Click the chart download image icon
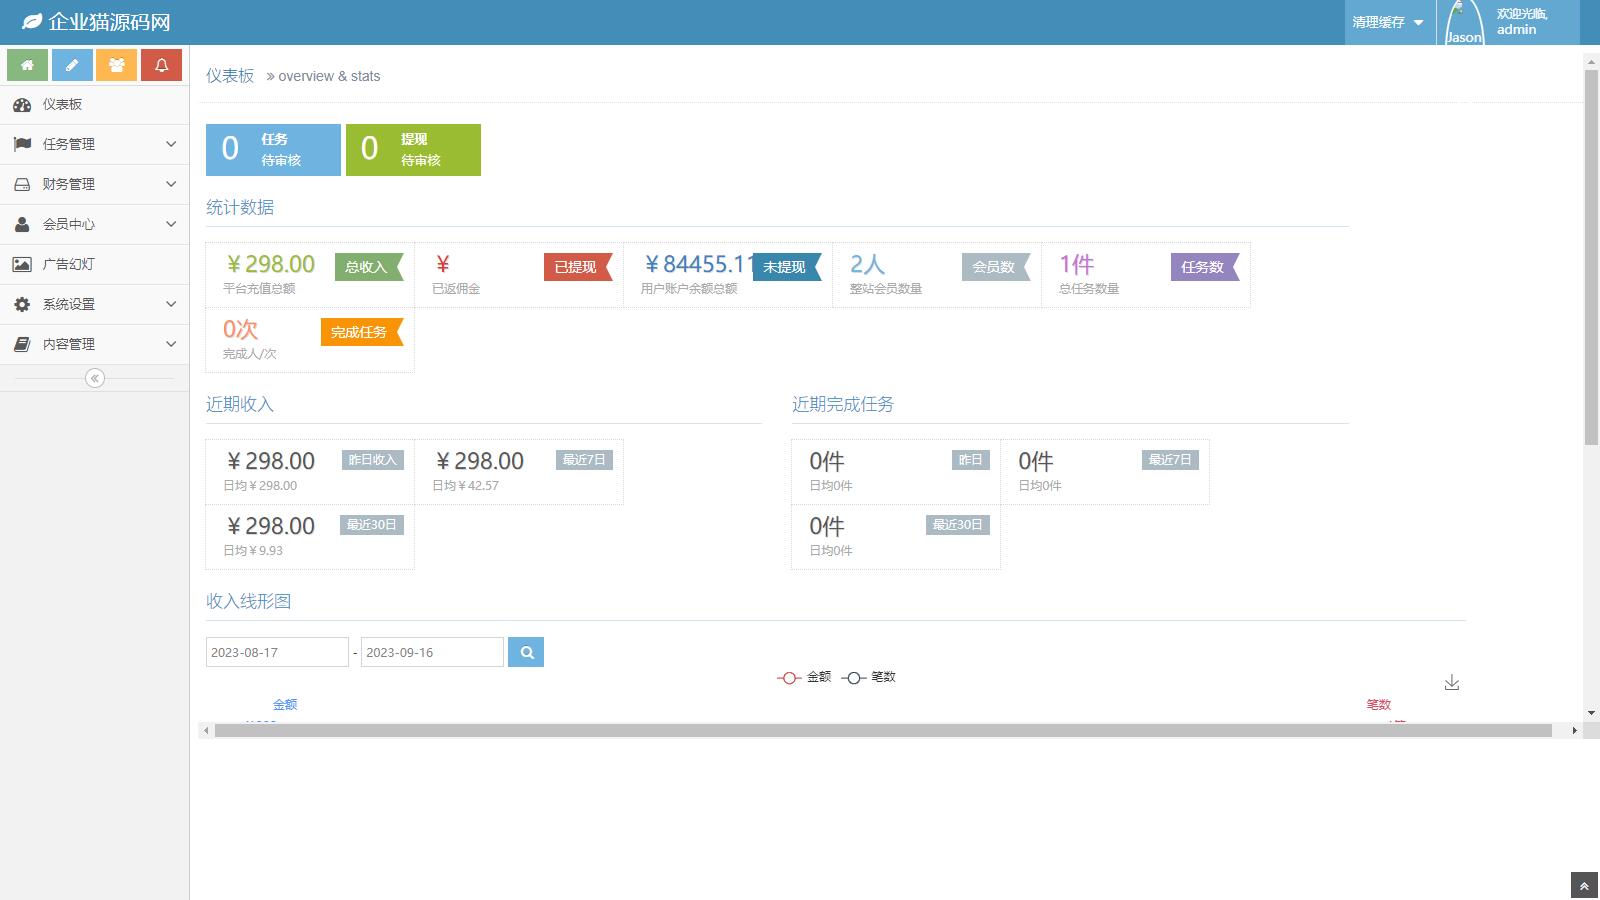The height and width of the screenshot is (900, 1600). tap(1452, 683)
